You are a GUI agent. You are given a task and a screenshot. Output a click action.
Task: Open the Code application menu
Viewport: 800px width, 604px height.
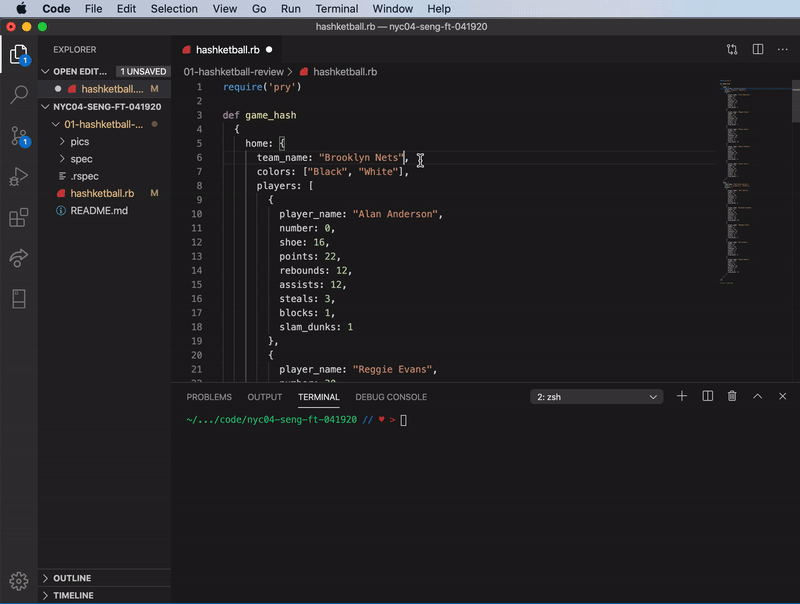[x=56, y=9]
